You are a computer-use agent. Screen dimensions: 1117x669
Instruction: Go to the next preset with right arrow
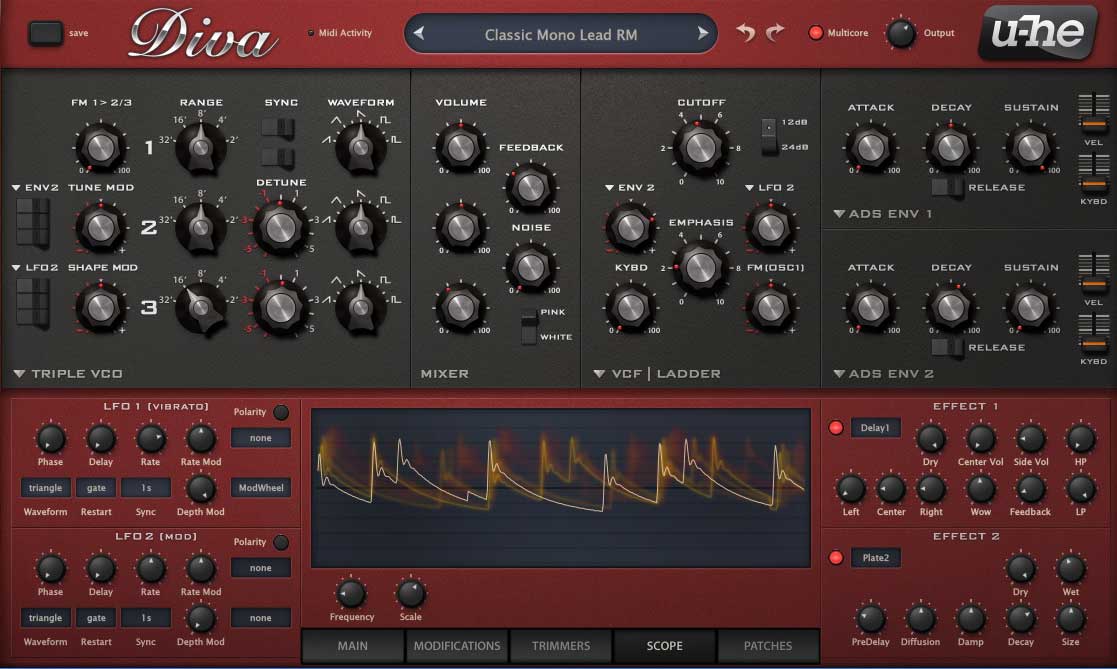point(702,33)
